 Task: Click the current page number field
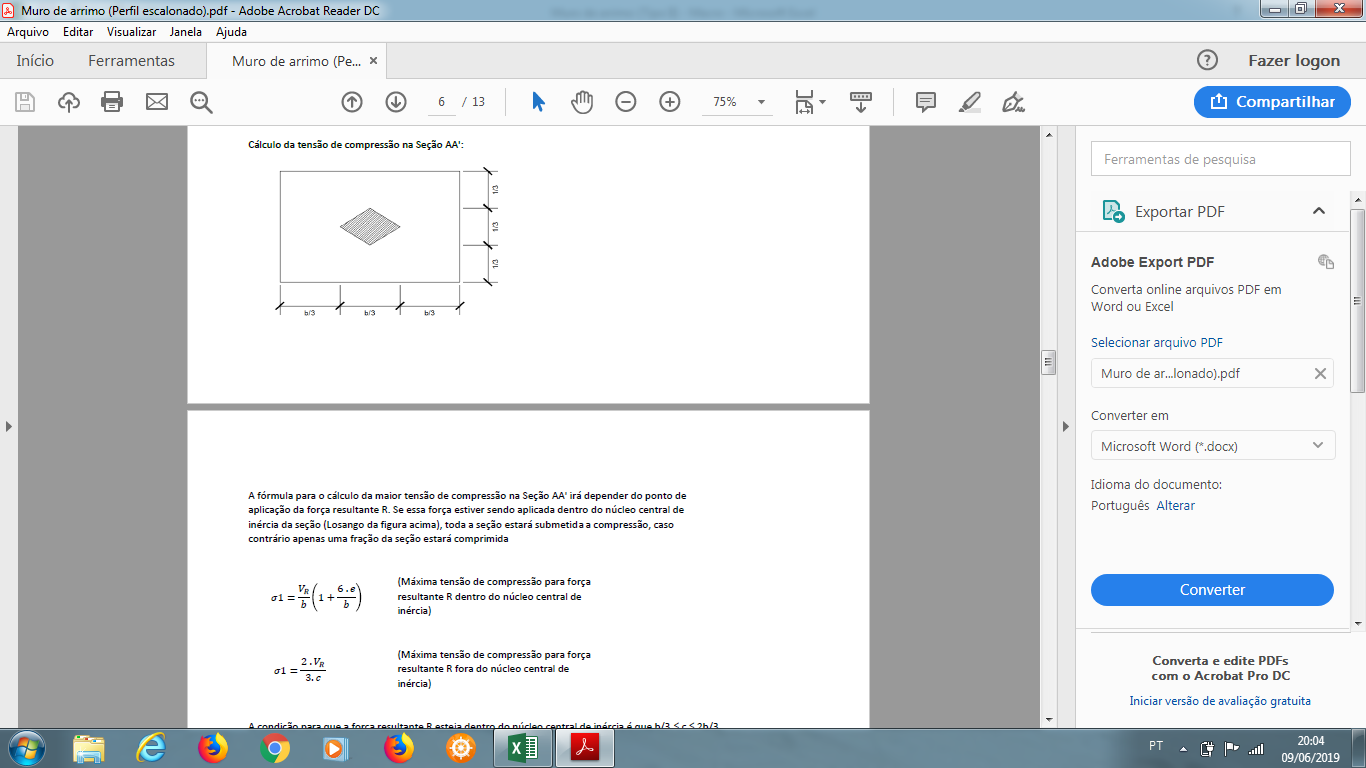[x=441, y=102]
